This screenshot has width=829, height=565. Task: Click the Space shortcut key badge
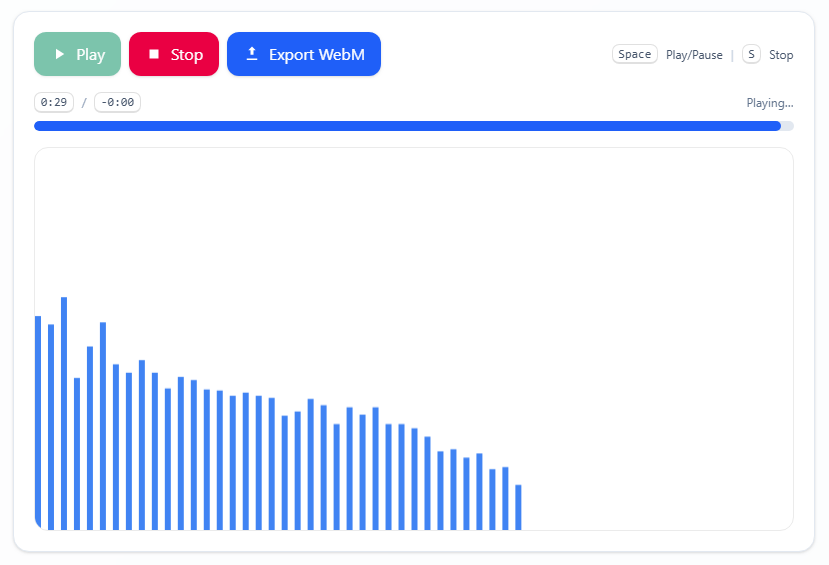tap(634, 54)
